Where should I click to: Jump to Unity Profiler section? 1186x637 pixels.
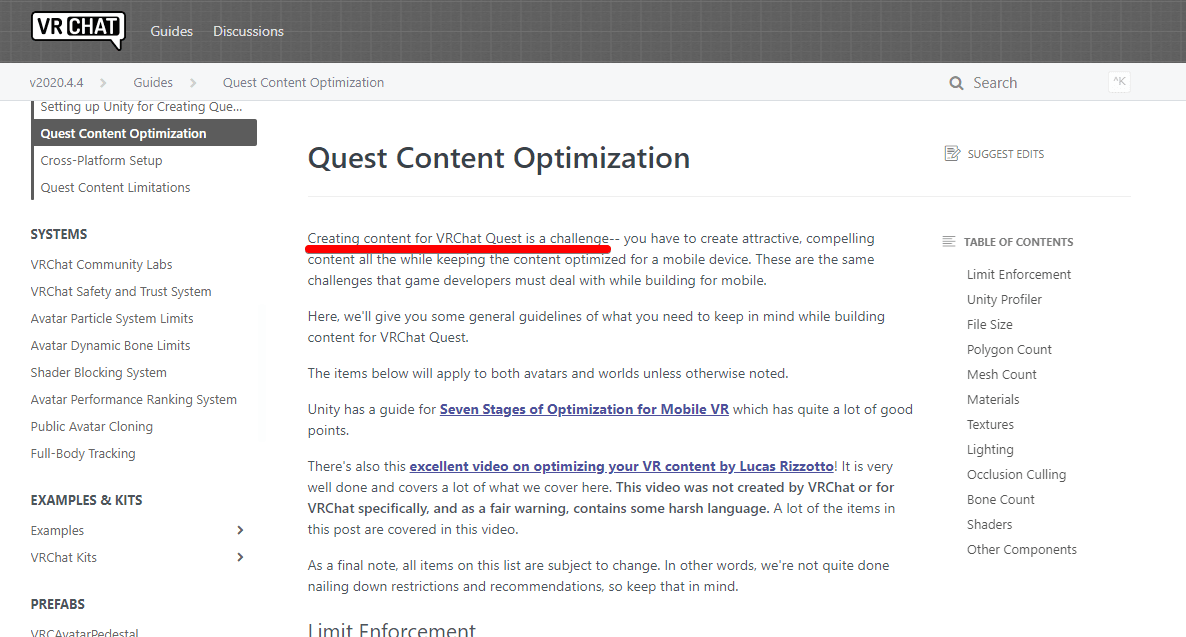coord(1004,300)
